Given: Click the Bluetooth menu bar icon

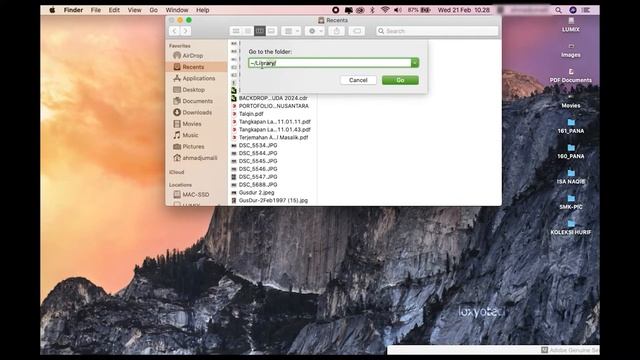Looking at the screenshot, I should coord(372,10).
